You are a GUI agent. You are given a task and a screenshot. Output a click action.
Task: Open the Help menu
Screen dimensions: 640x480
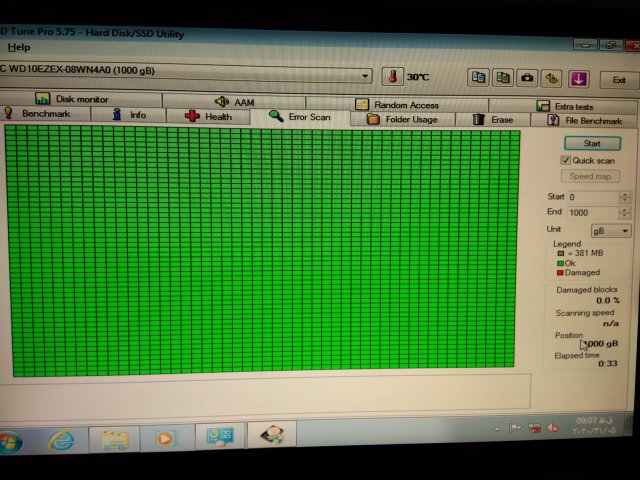click(x=19, y=47)
